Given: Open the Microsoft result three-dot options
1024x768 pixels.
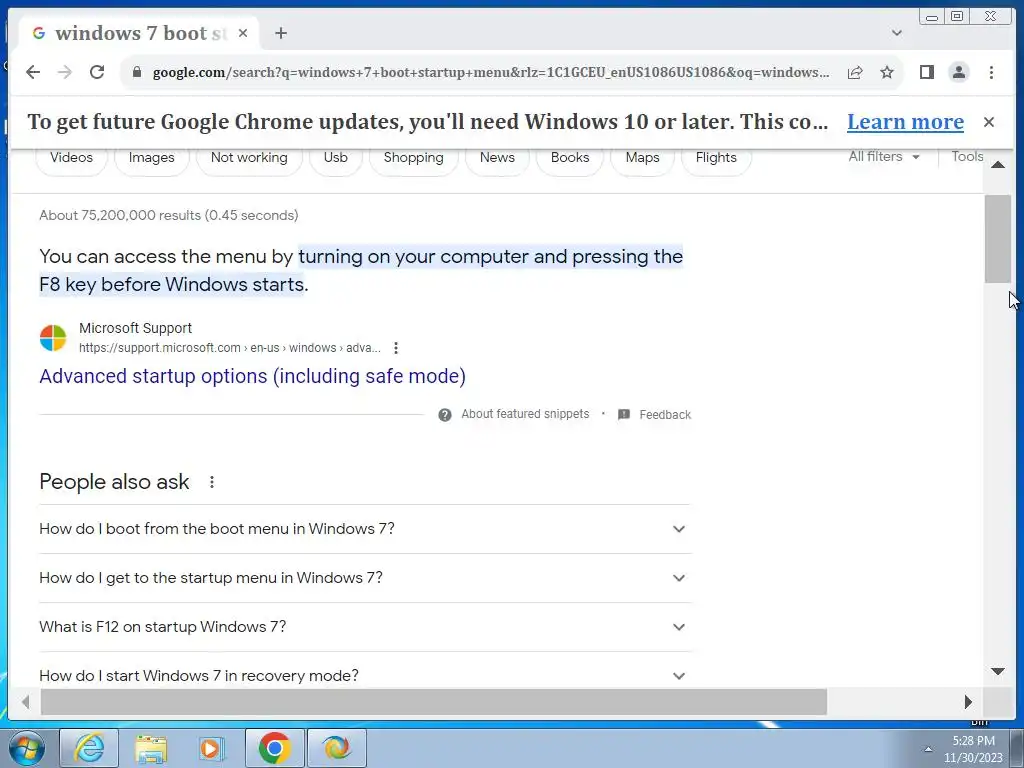Looking at the screenshot, I should pyautogui.click(x=396, y=348).
